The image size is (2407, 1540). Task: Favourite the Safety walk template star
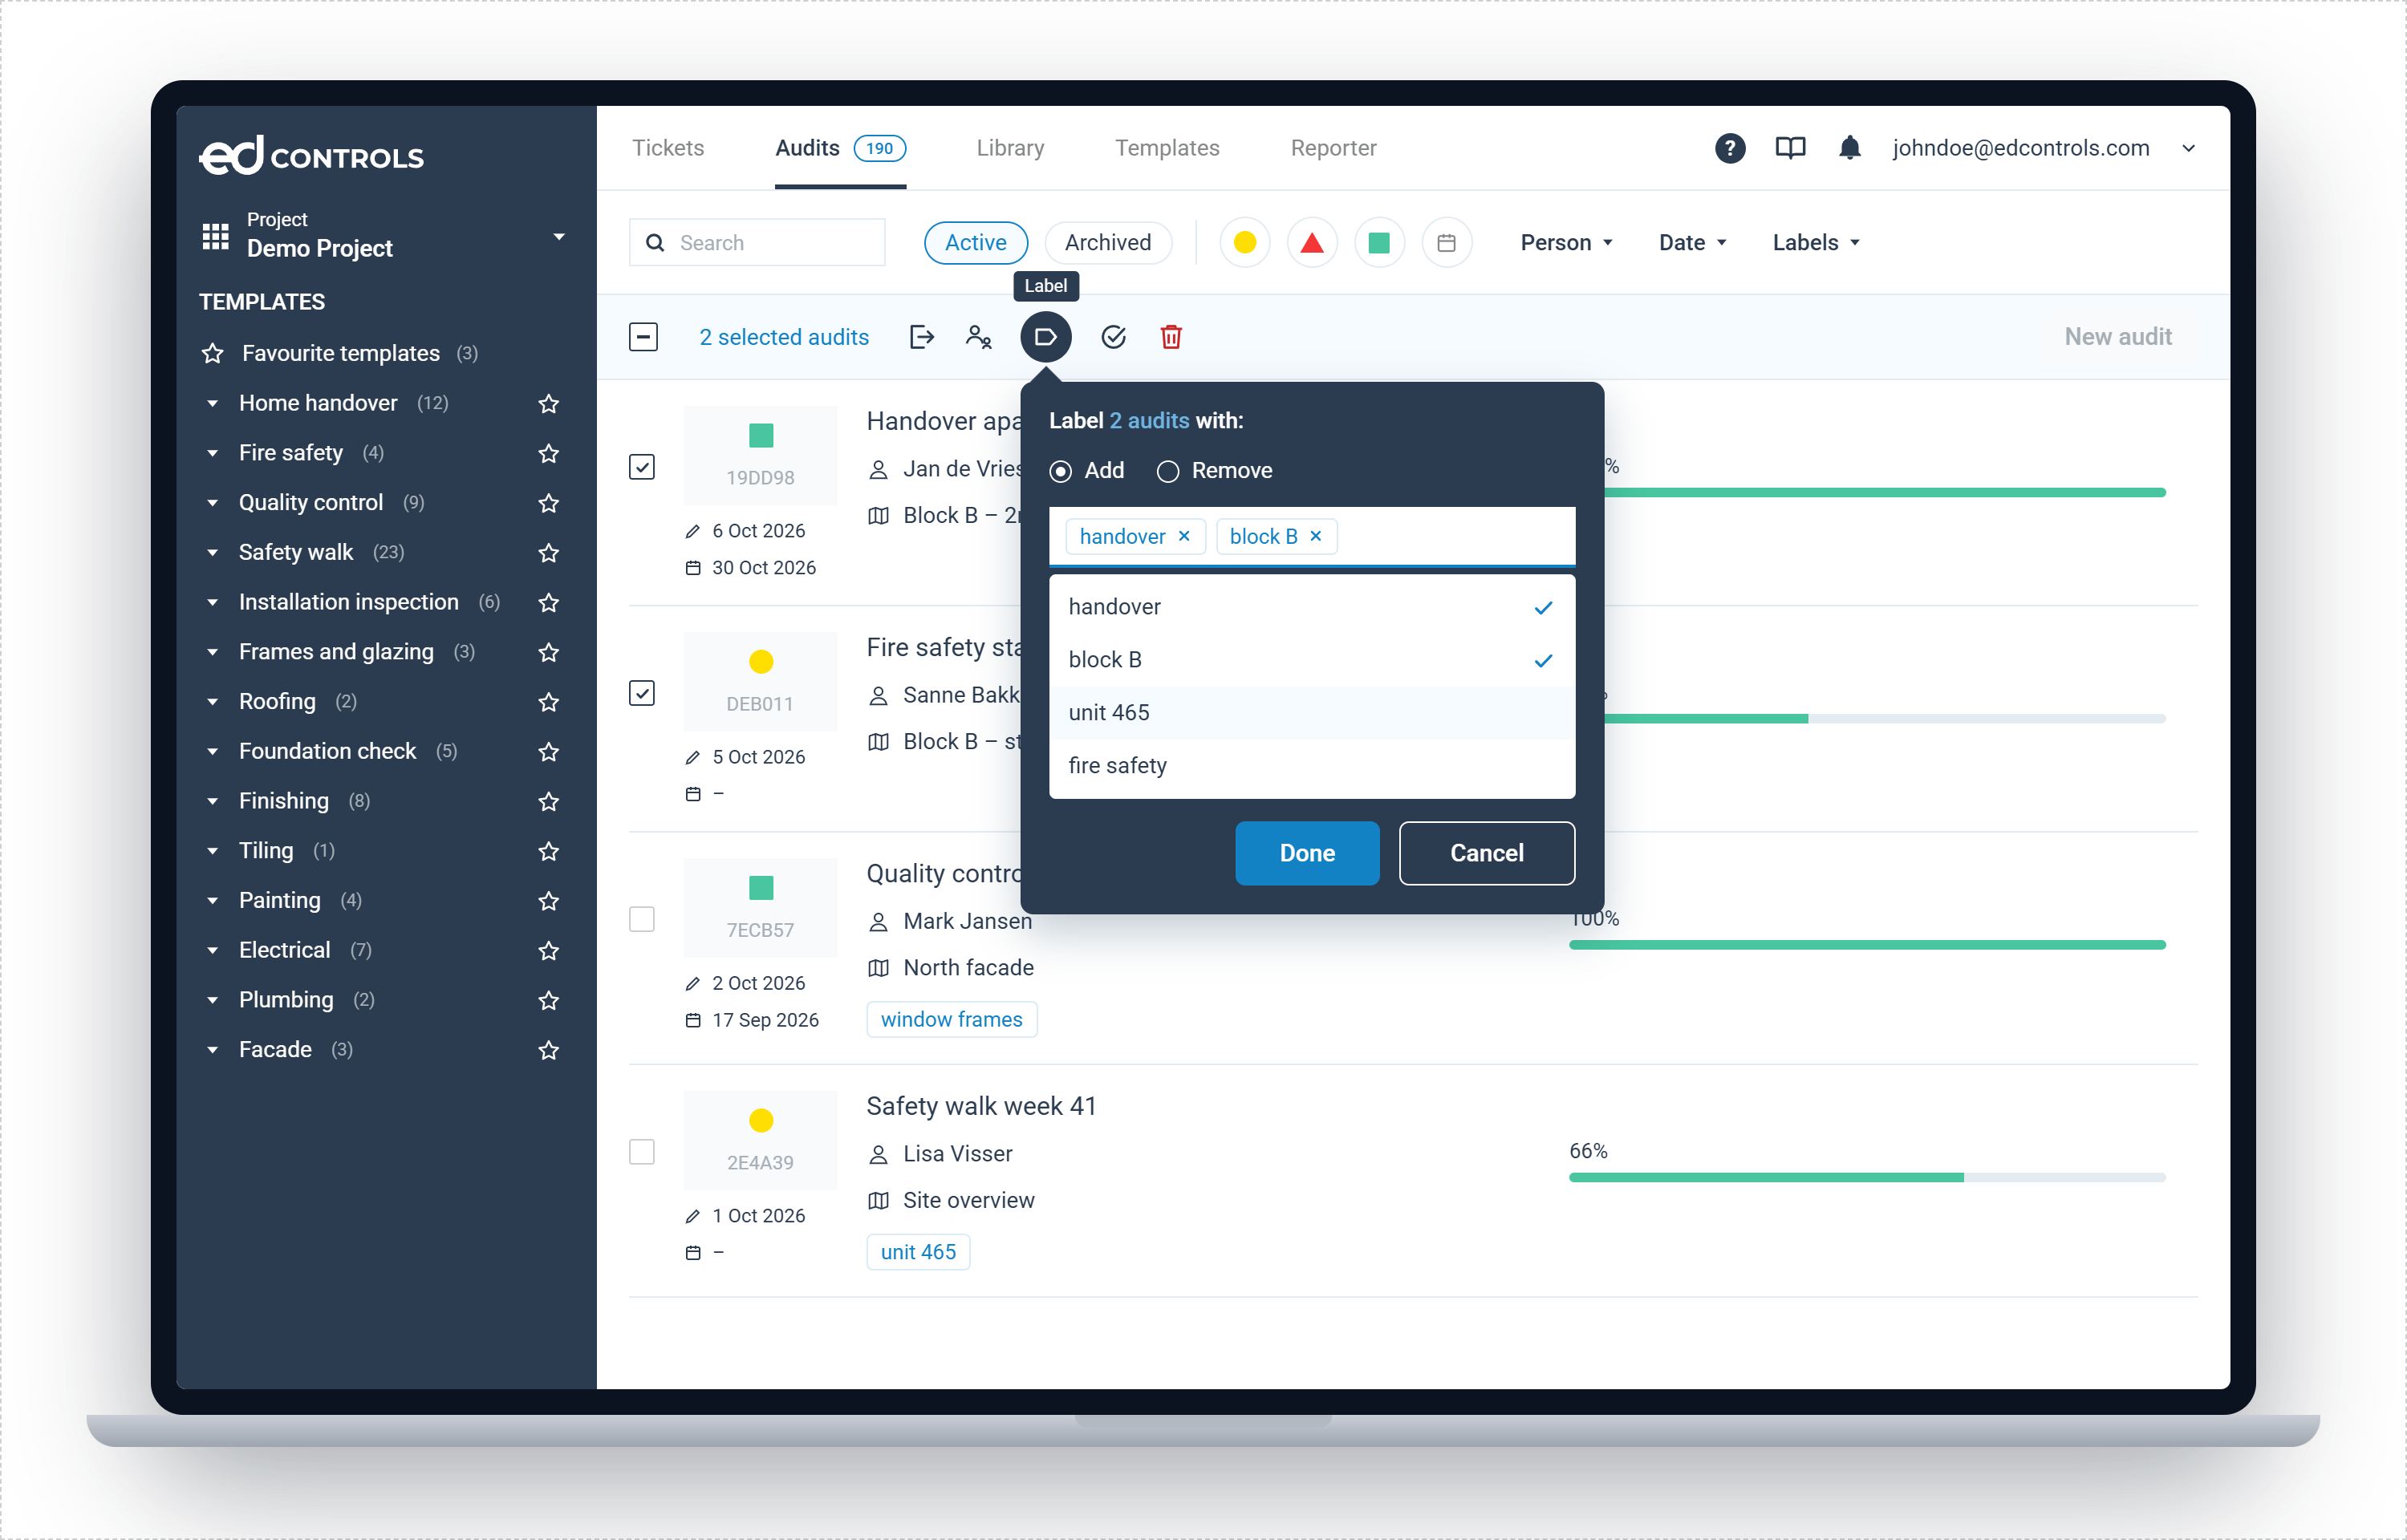548,553
